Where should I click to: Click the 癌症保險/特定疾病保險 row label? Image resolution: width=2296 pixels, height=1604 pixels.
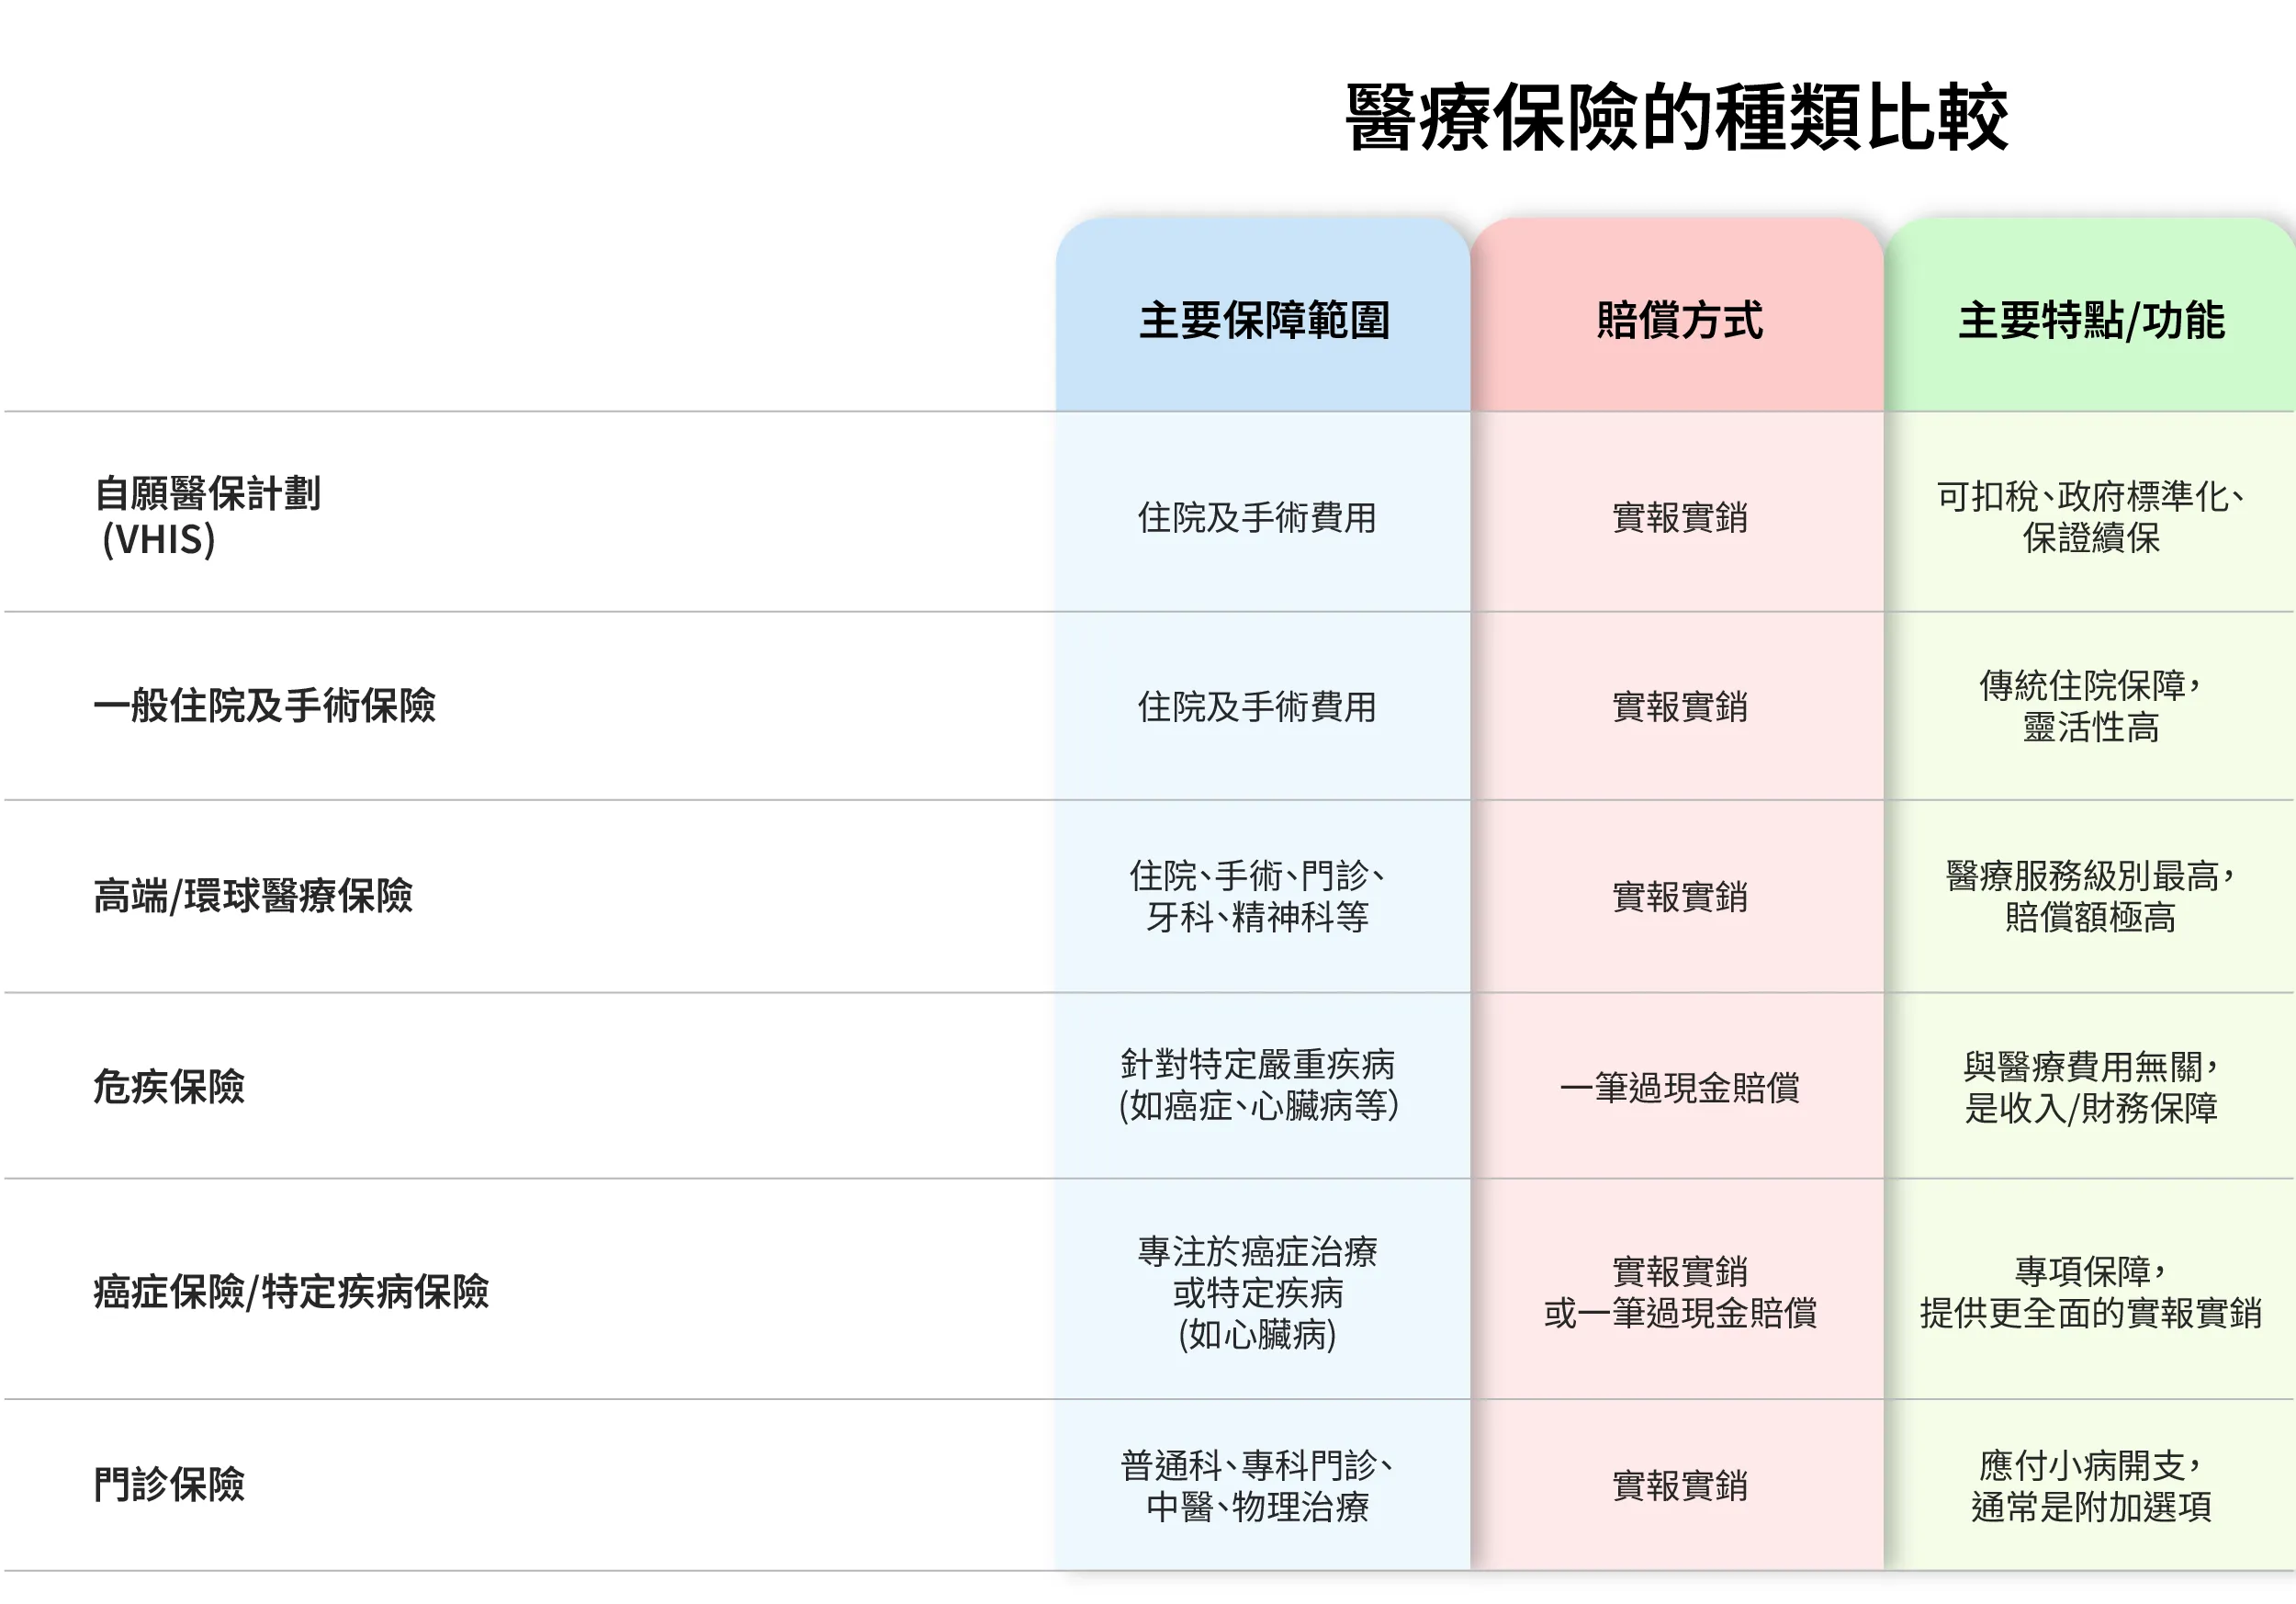click(x=290, y=1292)
